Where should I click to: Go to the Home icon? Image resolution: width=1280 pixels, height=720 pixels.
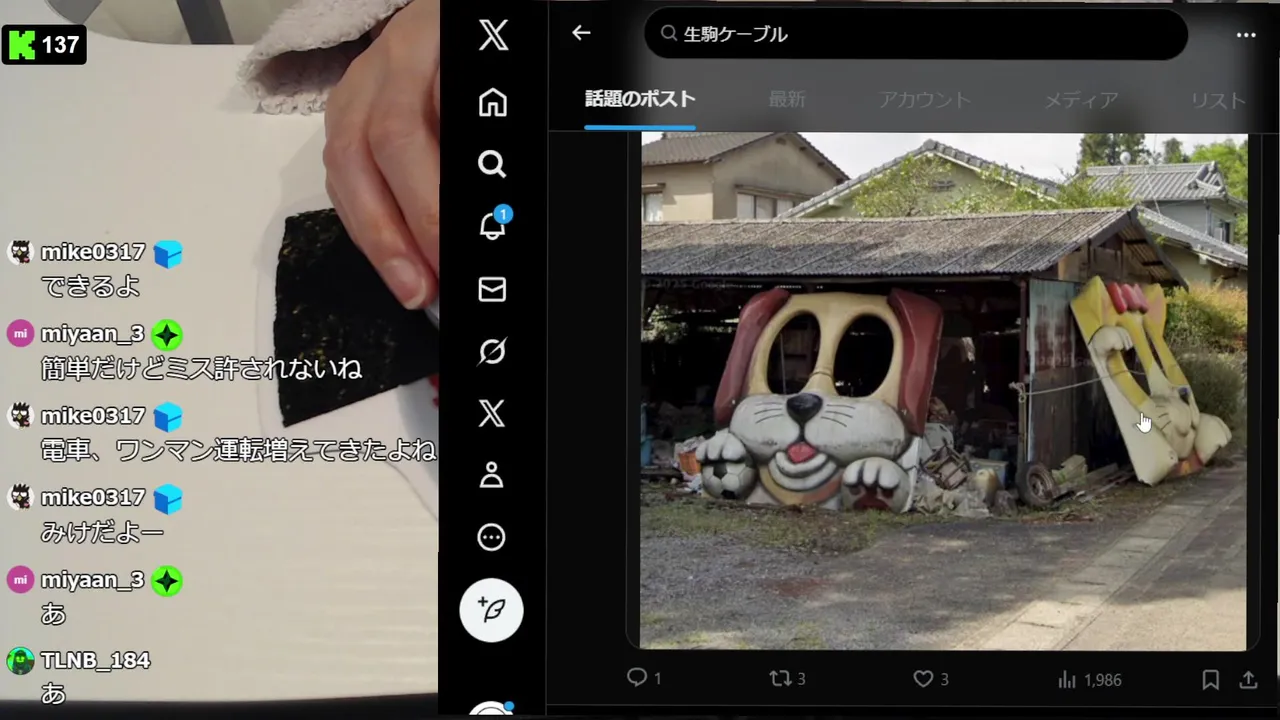(492, 102)
